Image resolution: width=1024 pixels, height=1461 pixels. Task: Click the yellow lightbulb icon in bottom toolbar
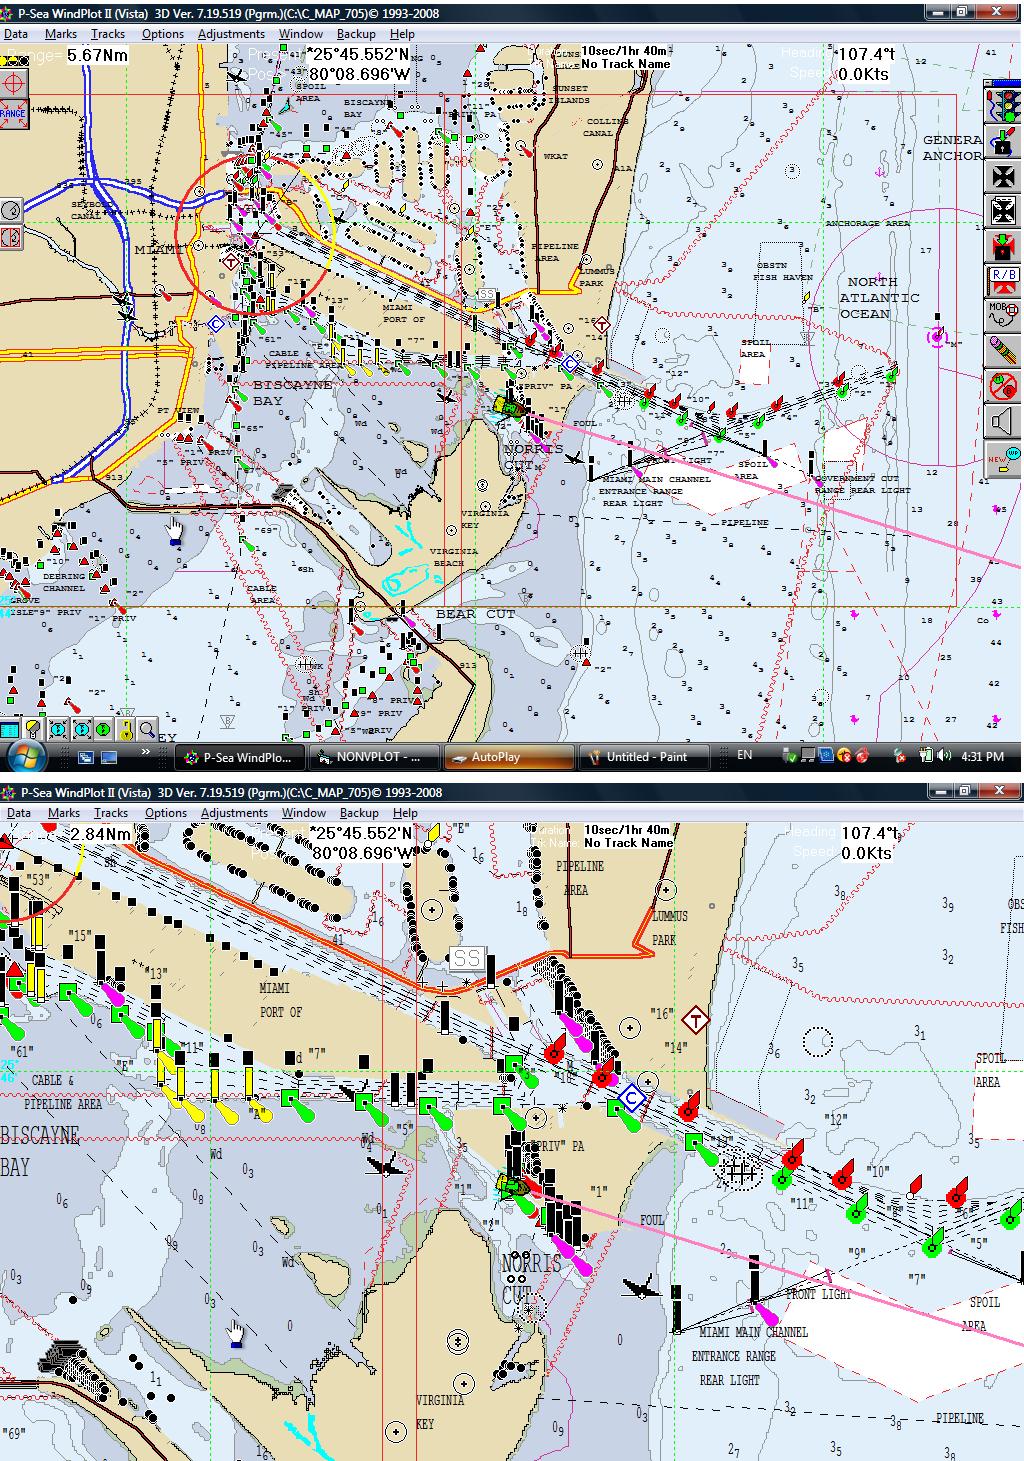tap(33, 729)
